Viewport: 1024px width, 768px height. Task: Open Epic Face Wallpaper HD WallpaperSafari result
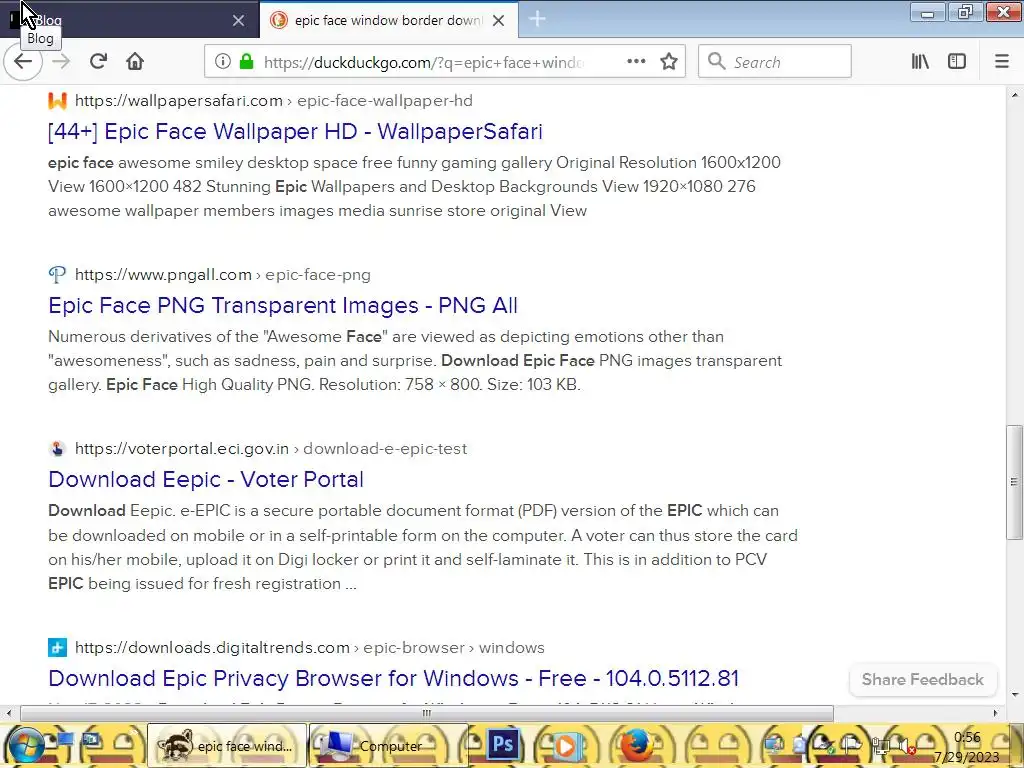pyautogui.click(x=295, y=131)
